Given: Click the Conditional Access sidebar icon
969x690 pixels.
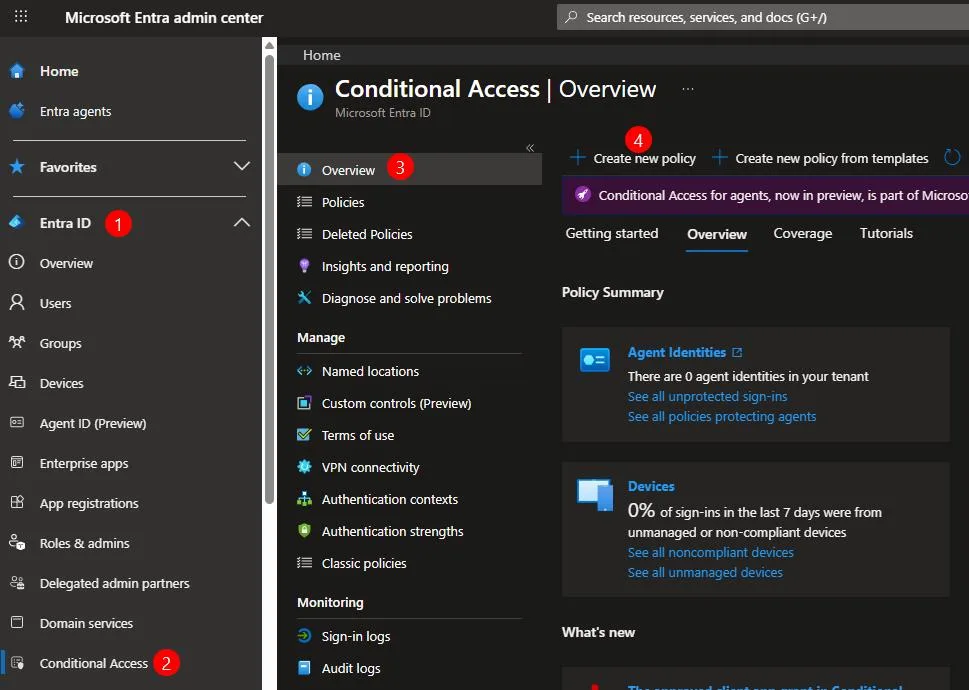Looking at the screenshot, I should click(x=17, y=663).
